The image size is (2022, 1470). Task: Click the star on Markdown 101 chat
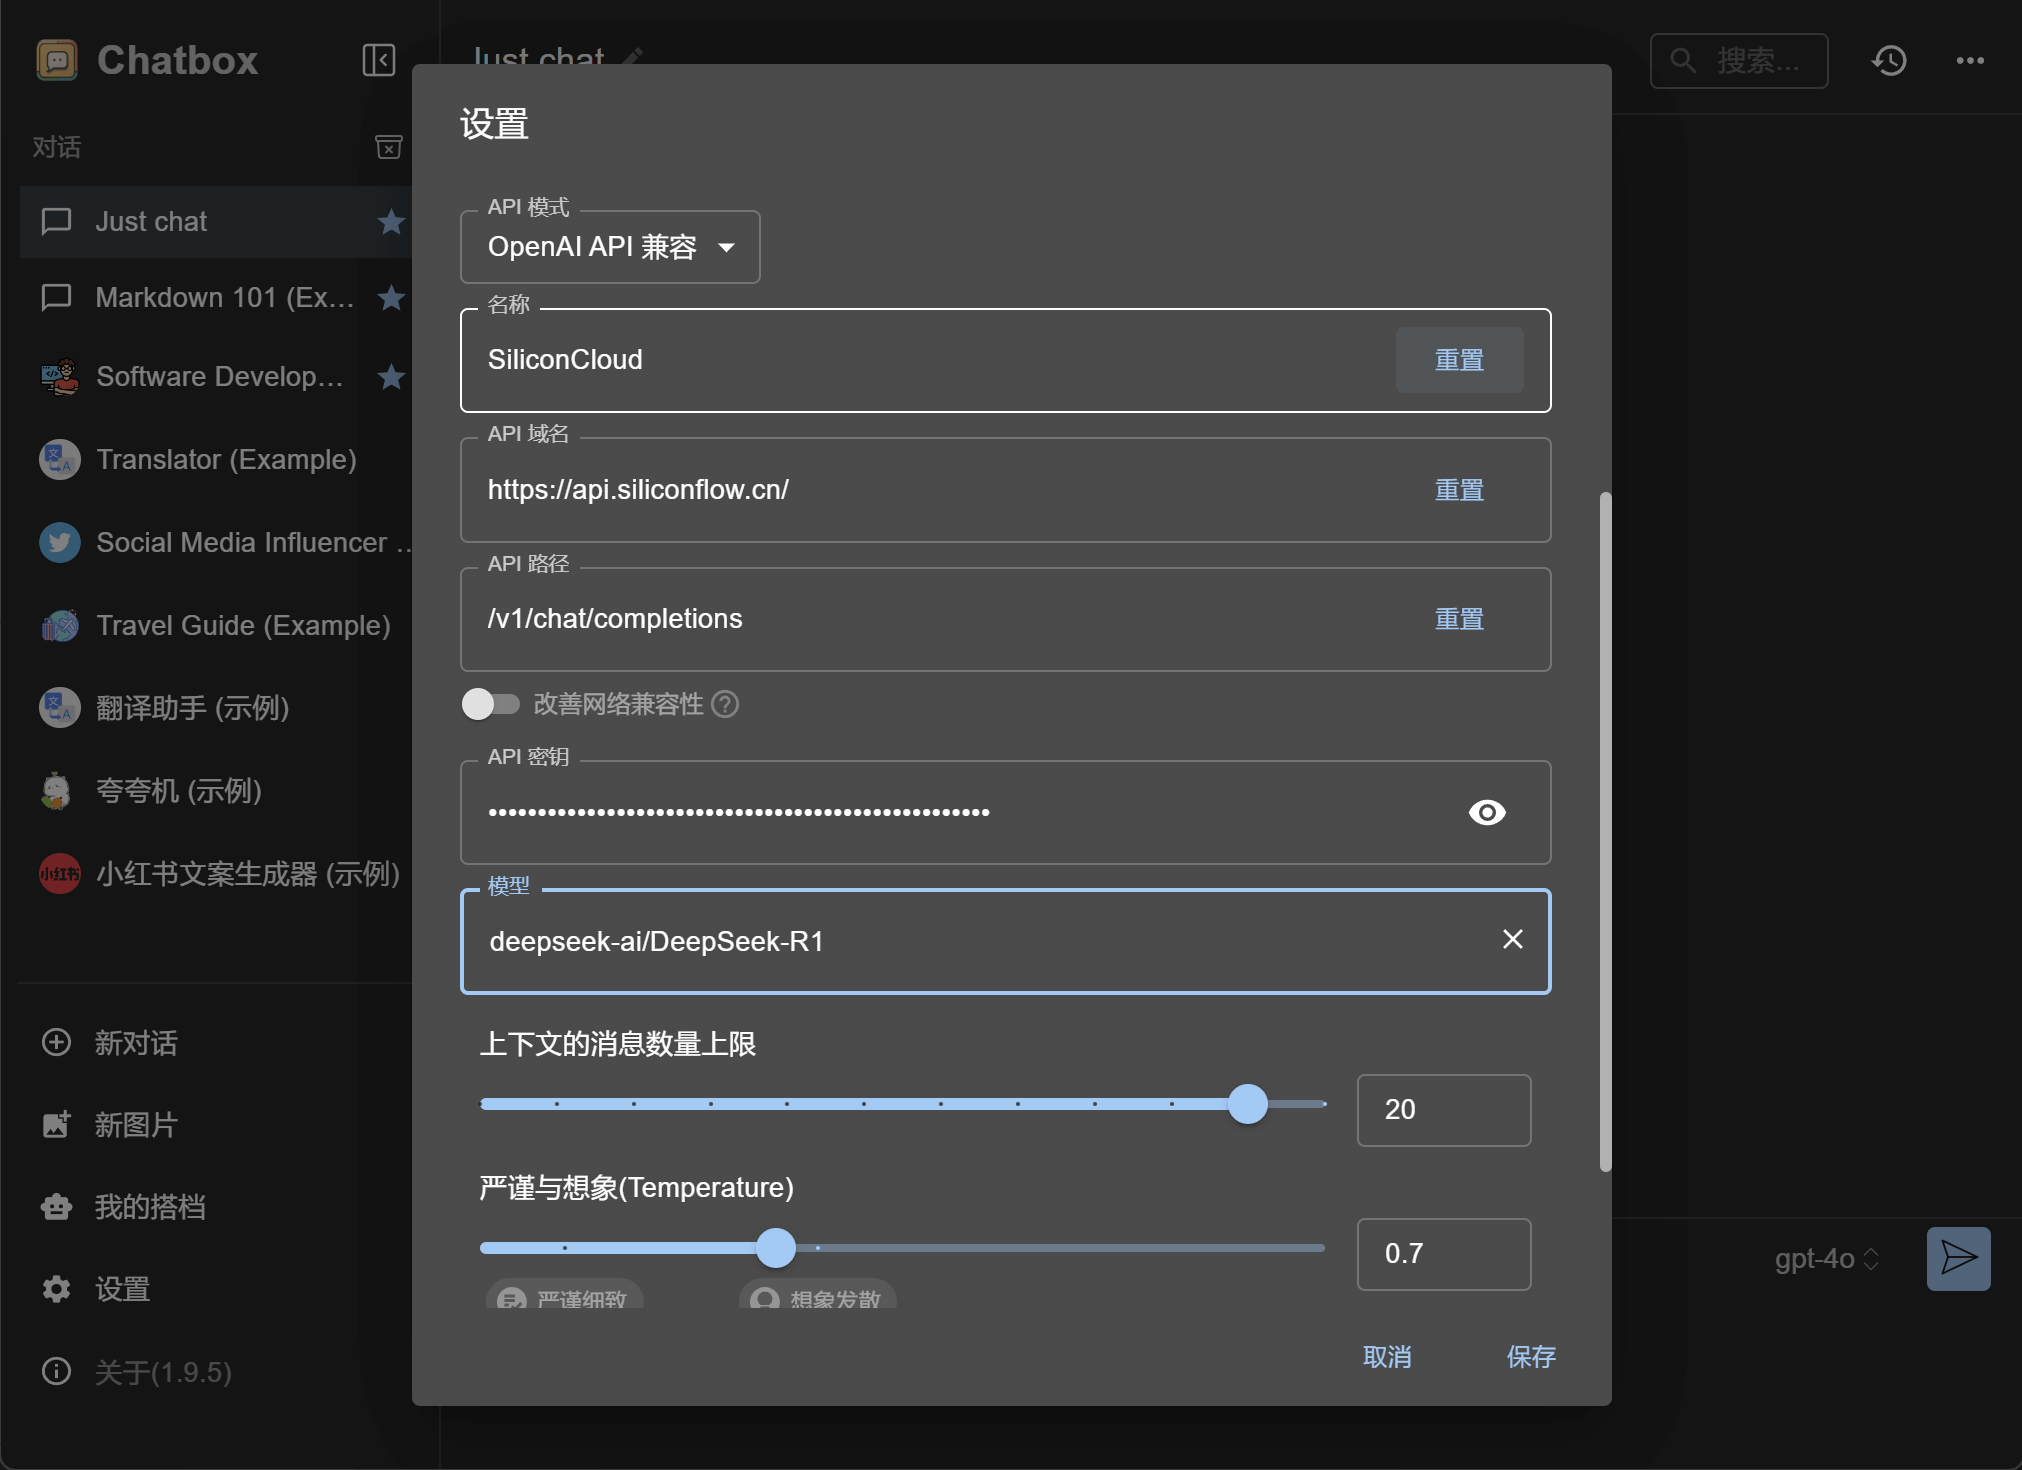[391, 297]
